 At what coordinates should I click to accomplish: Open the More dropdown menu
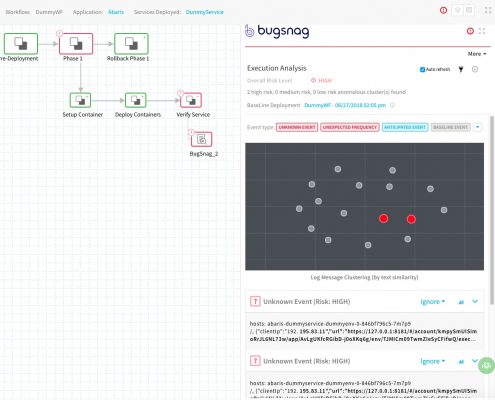pyautogui.click(x=477, y=54)
